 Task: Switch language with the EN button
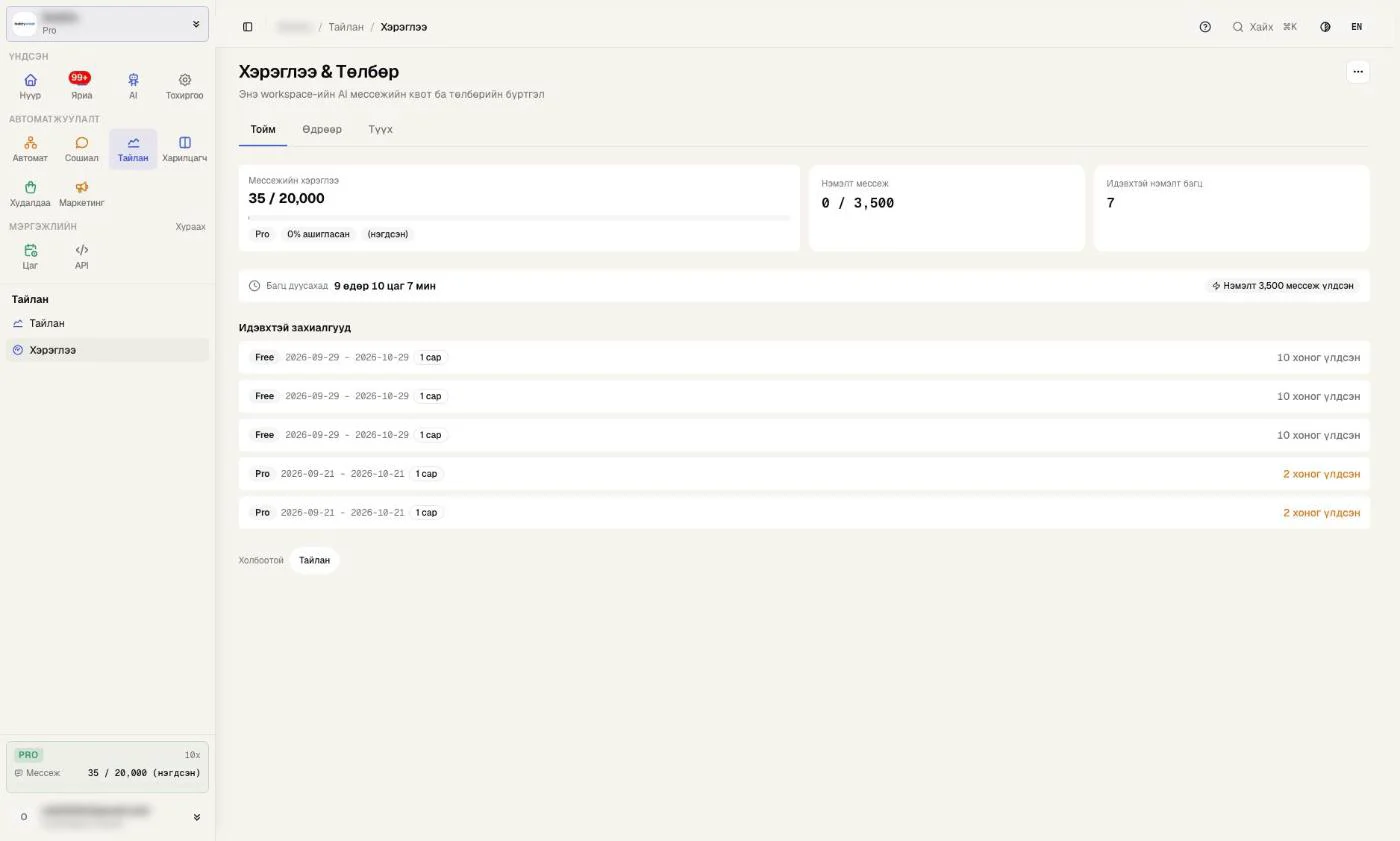point(1356,27)
